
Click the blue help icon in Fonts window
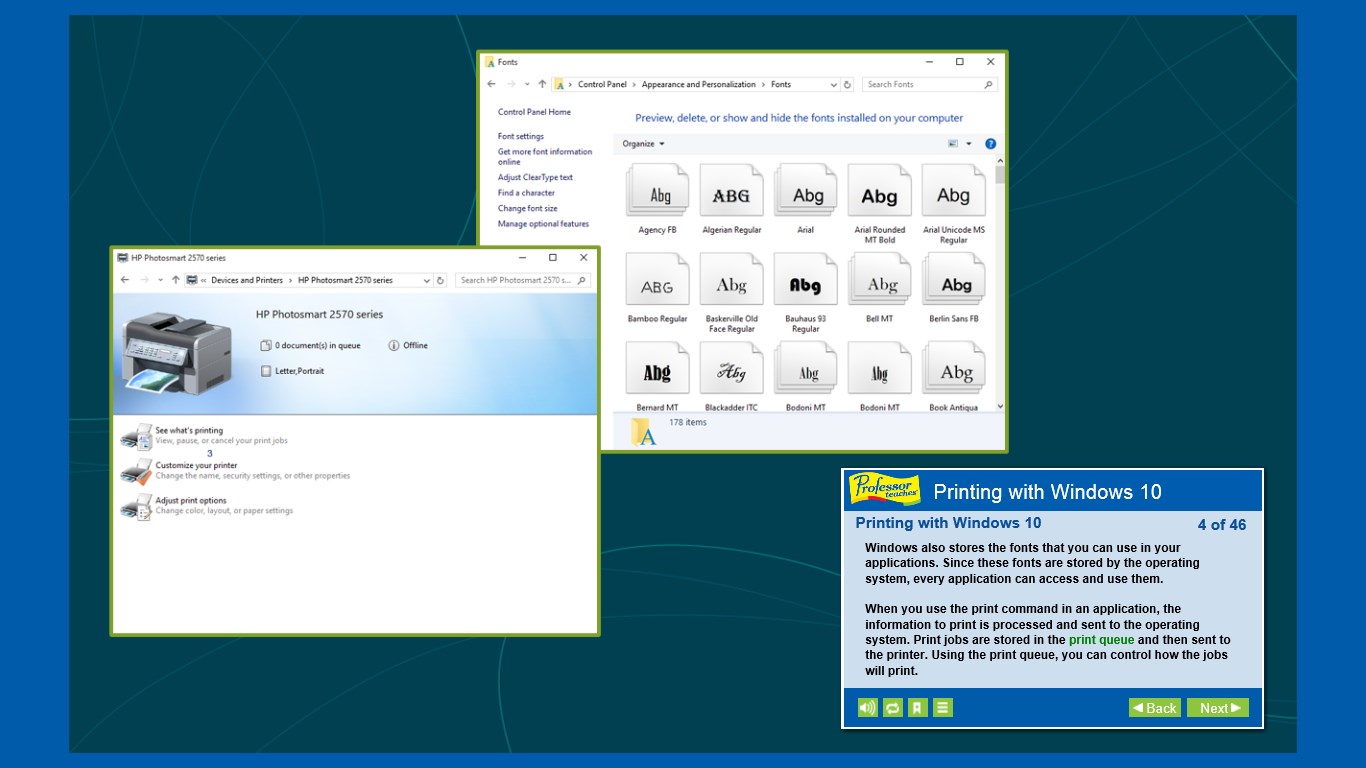(x=990, y=144)
